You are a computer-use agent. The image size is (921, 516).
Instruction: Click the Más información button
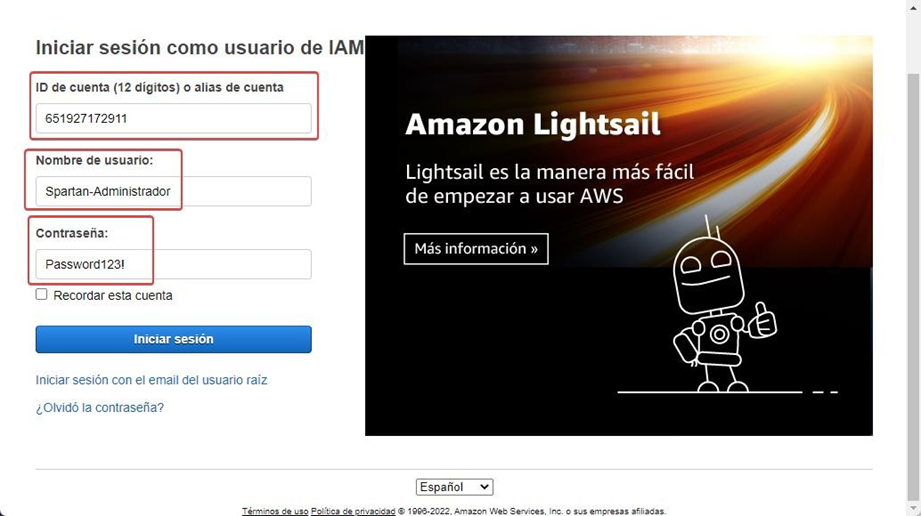coord(476,249)
